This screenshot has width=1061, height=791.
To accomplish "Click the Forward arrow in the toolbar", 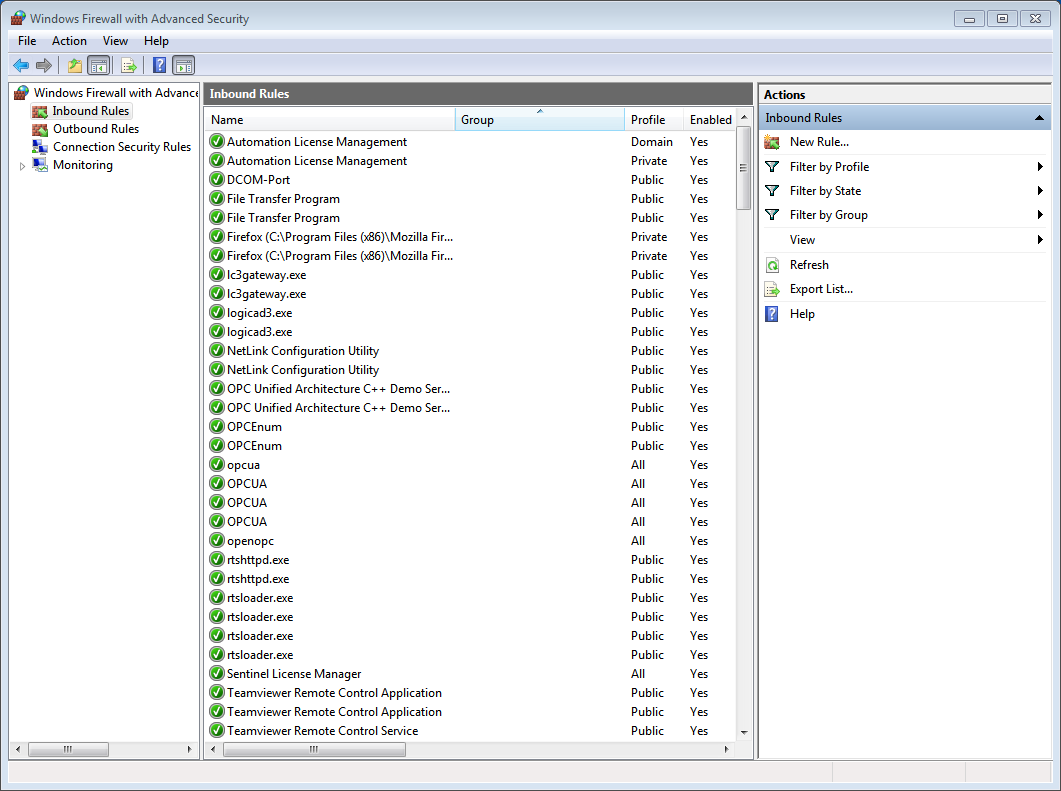I will [x=44, y=66].
